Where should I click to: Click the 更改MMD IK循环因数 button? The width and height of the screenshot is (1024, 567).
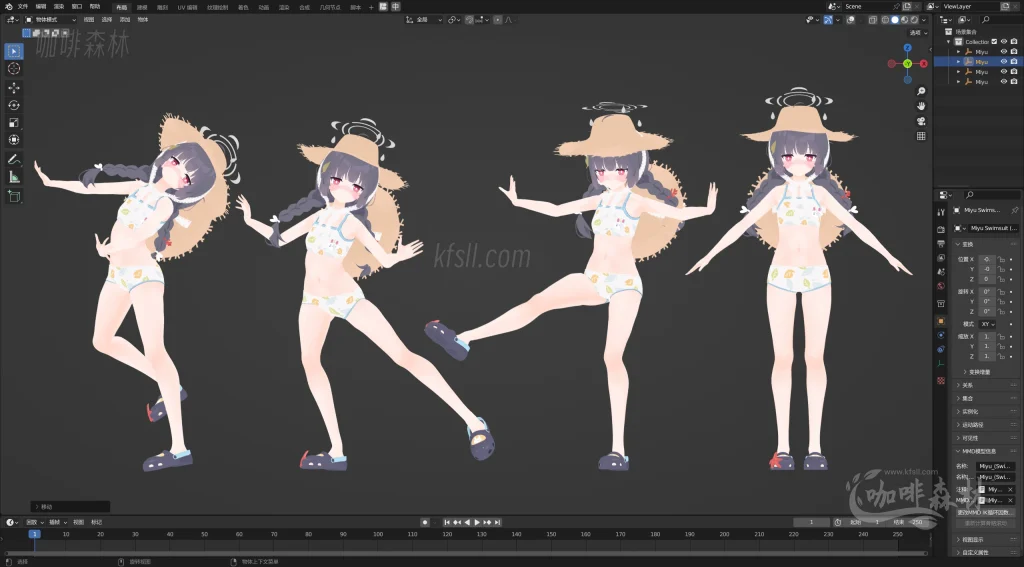(x=986, y=512)
